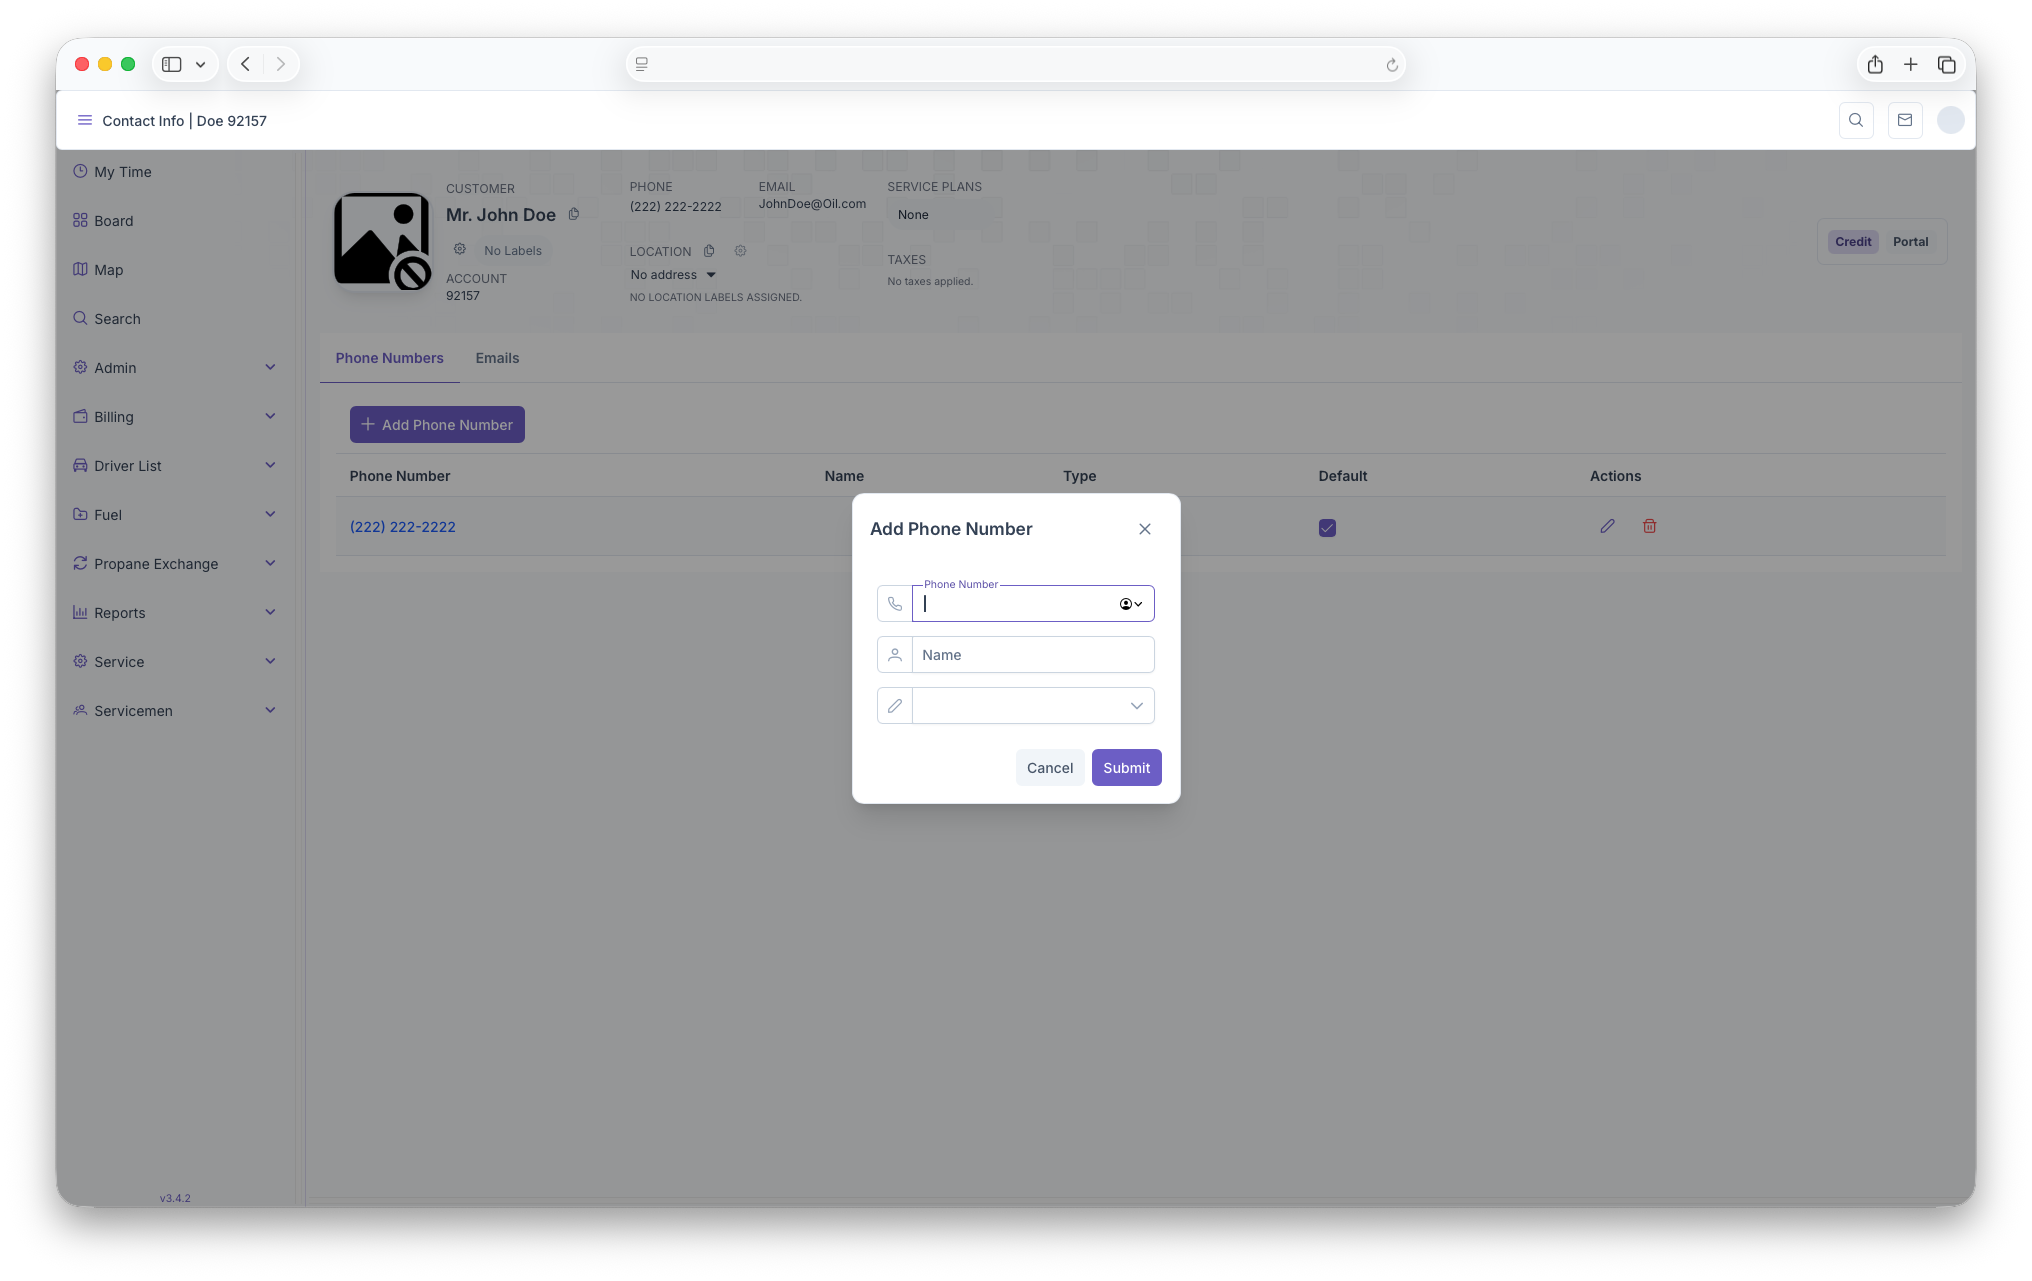Viewport: 2032px width, 1281px height.
Task: Click the red trash delete icon
Action: pos(1649,526)
